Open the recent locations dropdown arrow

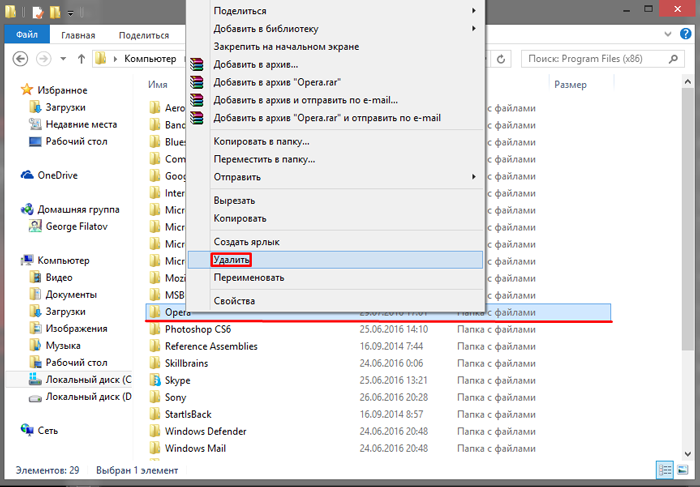coord(61,58)
